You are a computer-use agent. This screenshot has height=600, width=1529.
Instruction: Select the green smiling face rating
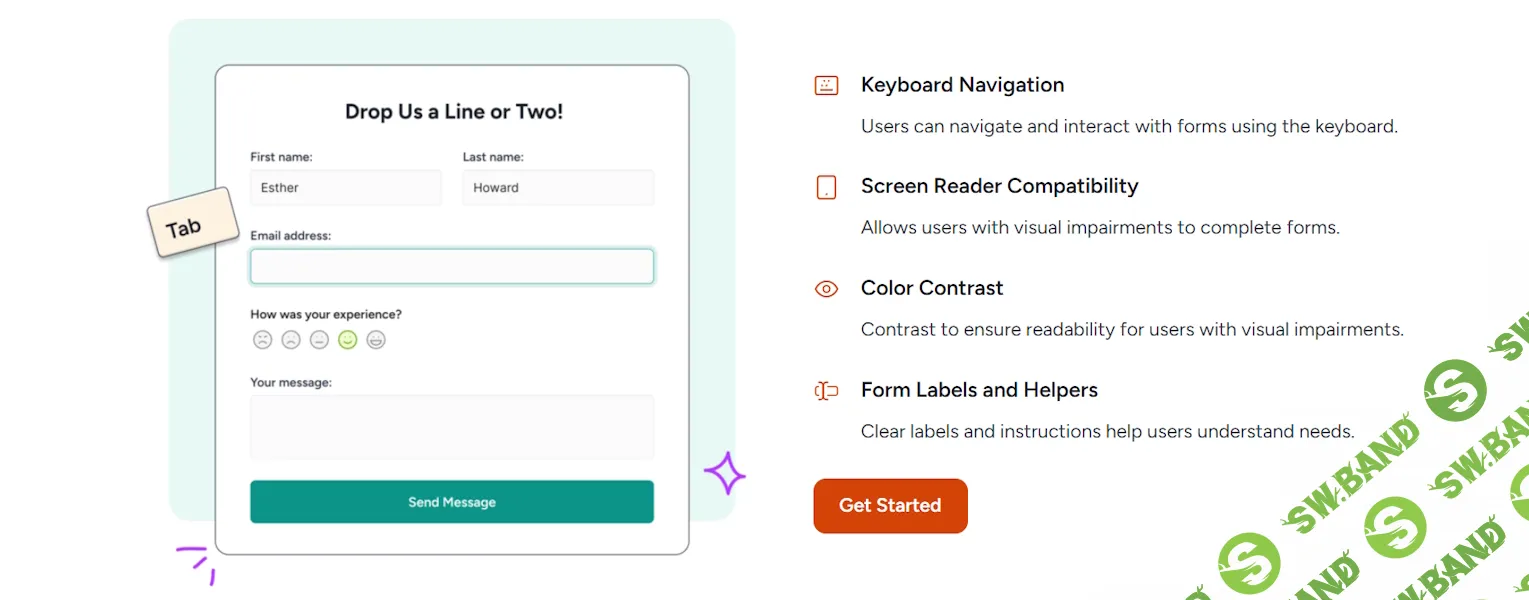347,340
